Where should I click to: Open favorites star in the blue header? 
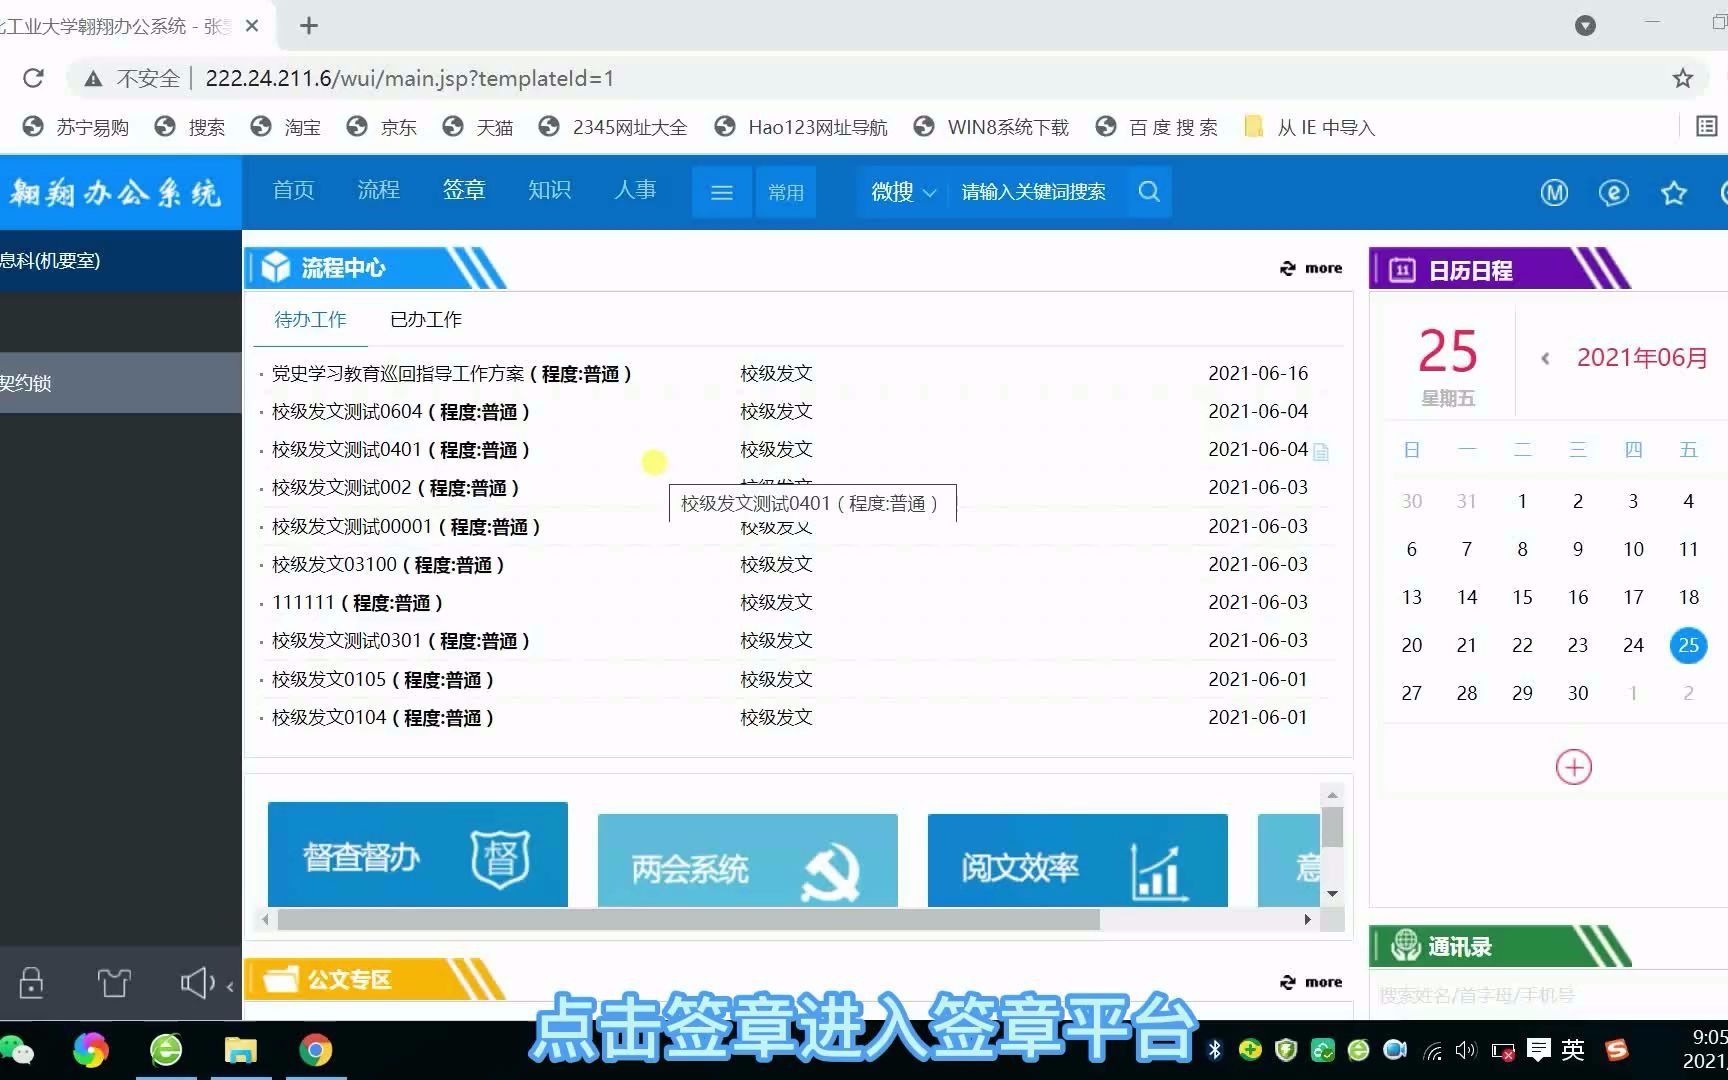(1674, 193)
